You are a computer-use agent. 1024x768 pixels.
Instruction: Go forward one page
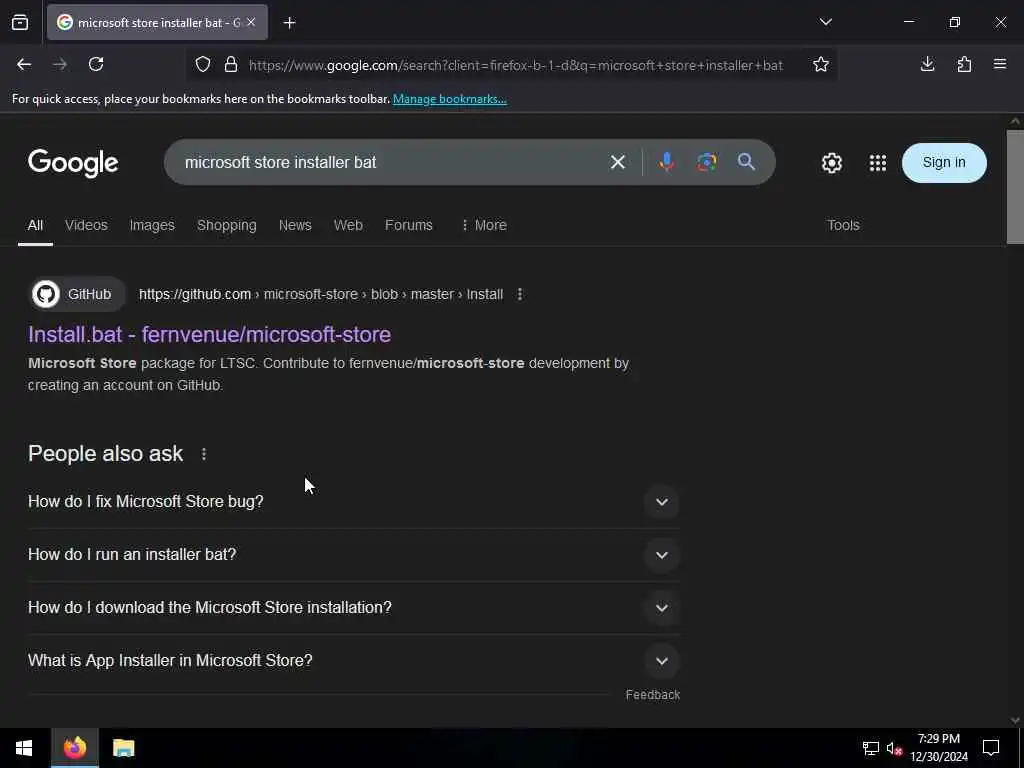point(59,64)
